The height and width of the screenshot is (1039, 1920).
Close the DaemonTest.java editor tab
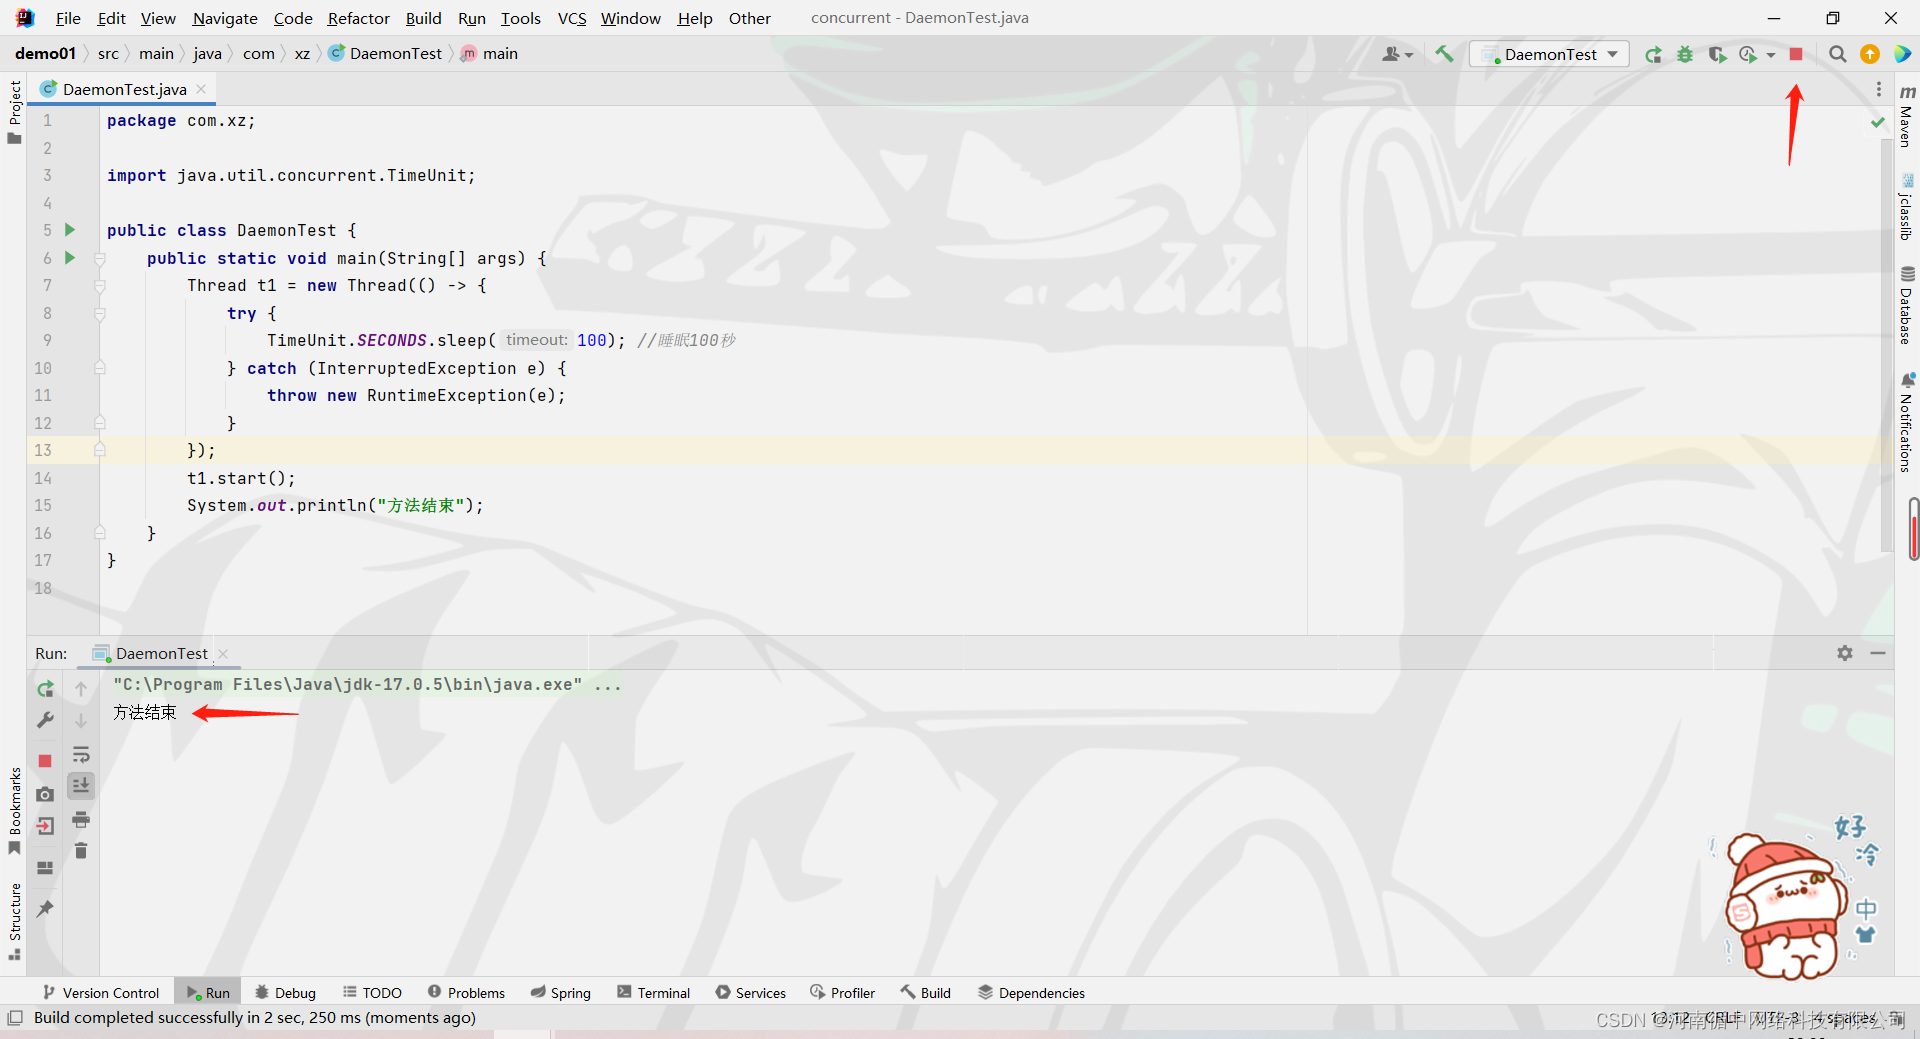(x=201, y=89)
